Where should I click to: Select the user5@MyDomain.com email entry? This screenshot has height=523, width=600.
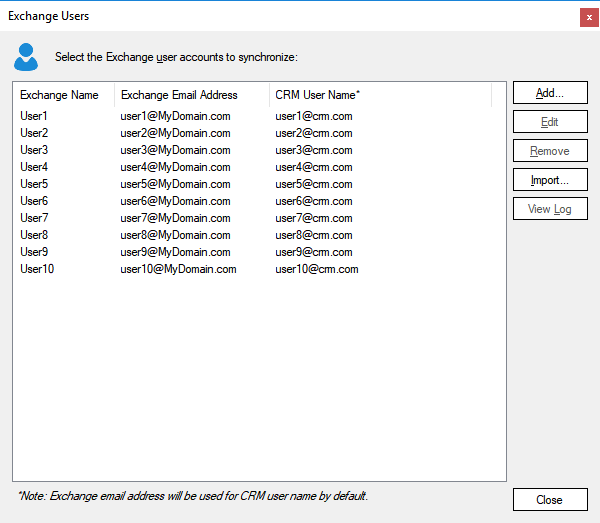[175, 184]
